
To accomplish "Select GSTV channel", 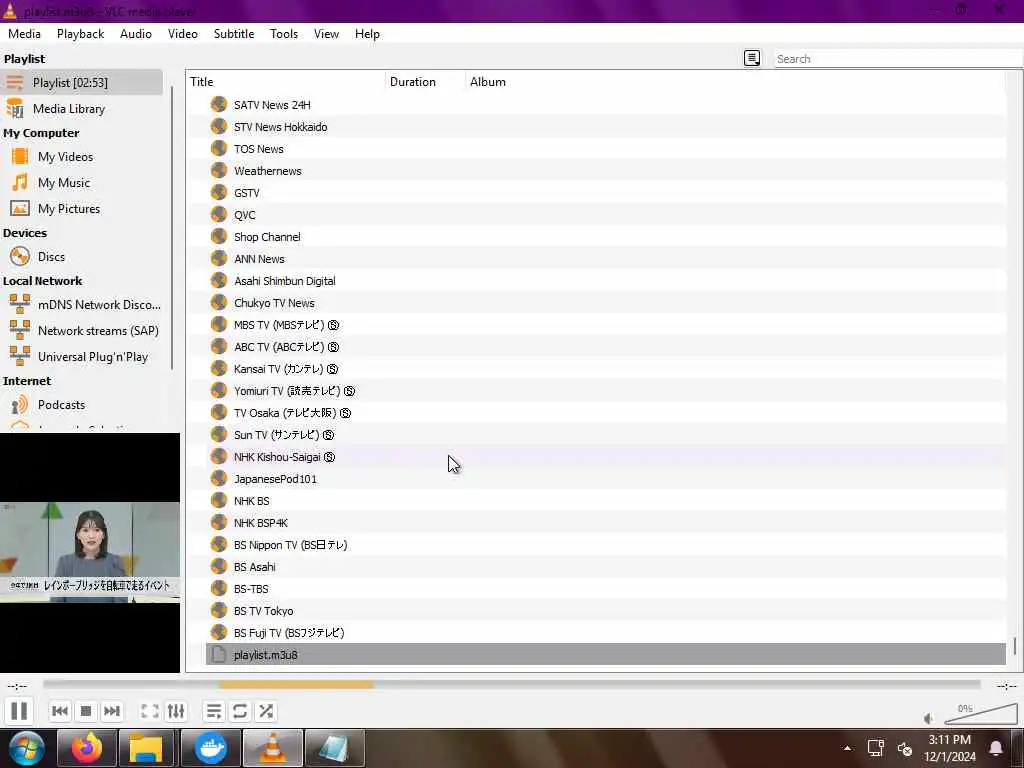I will coord(605,193).
